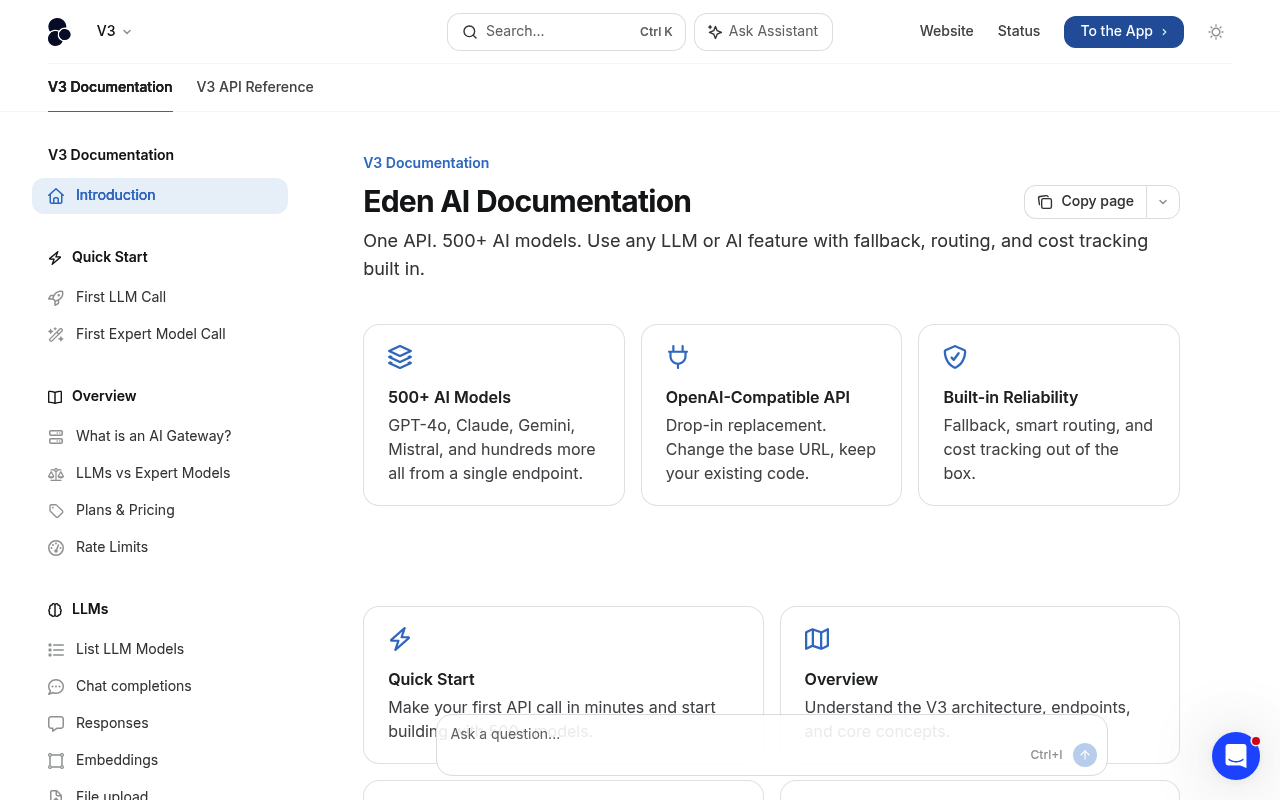
Task: Open Responses page in sidebar
Action: coord(112,723)
